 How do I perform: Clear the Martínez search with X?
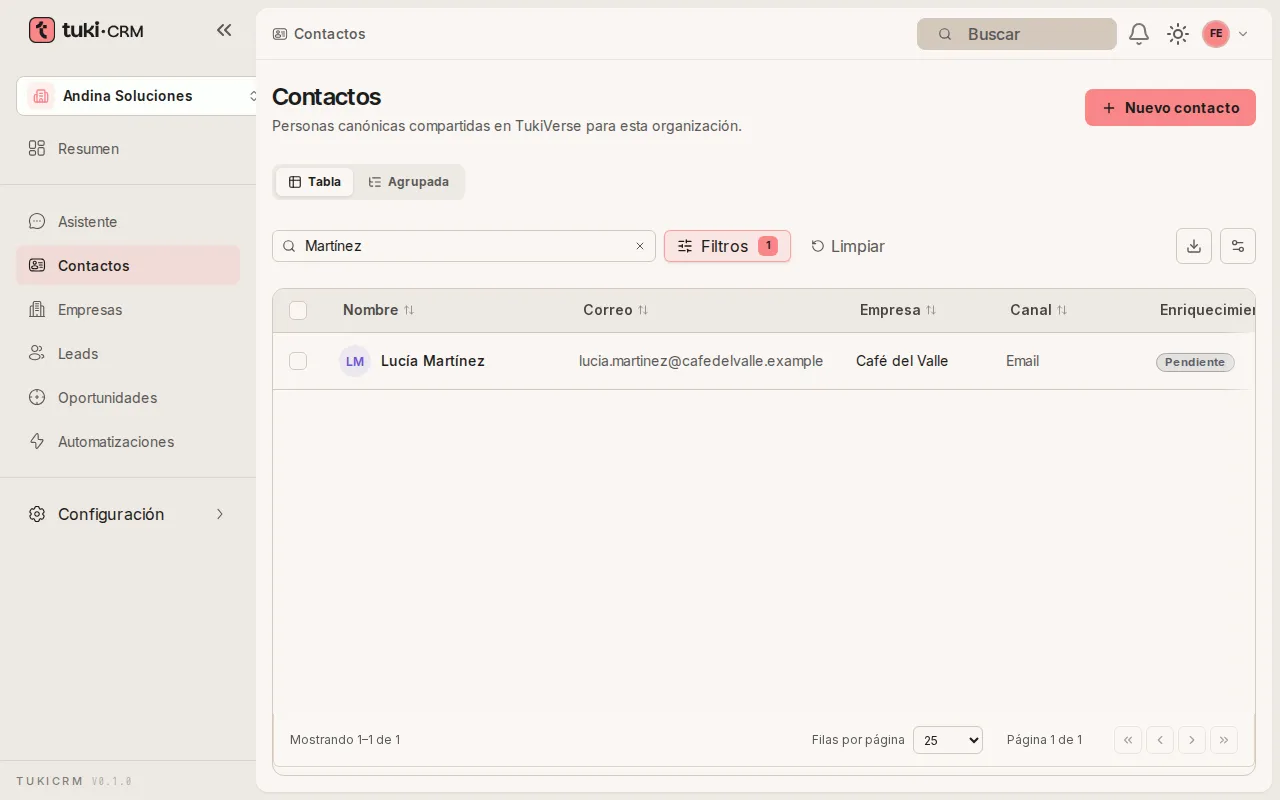click(x=640, y=246)
